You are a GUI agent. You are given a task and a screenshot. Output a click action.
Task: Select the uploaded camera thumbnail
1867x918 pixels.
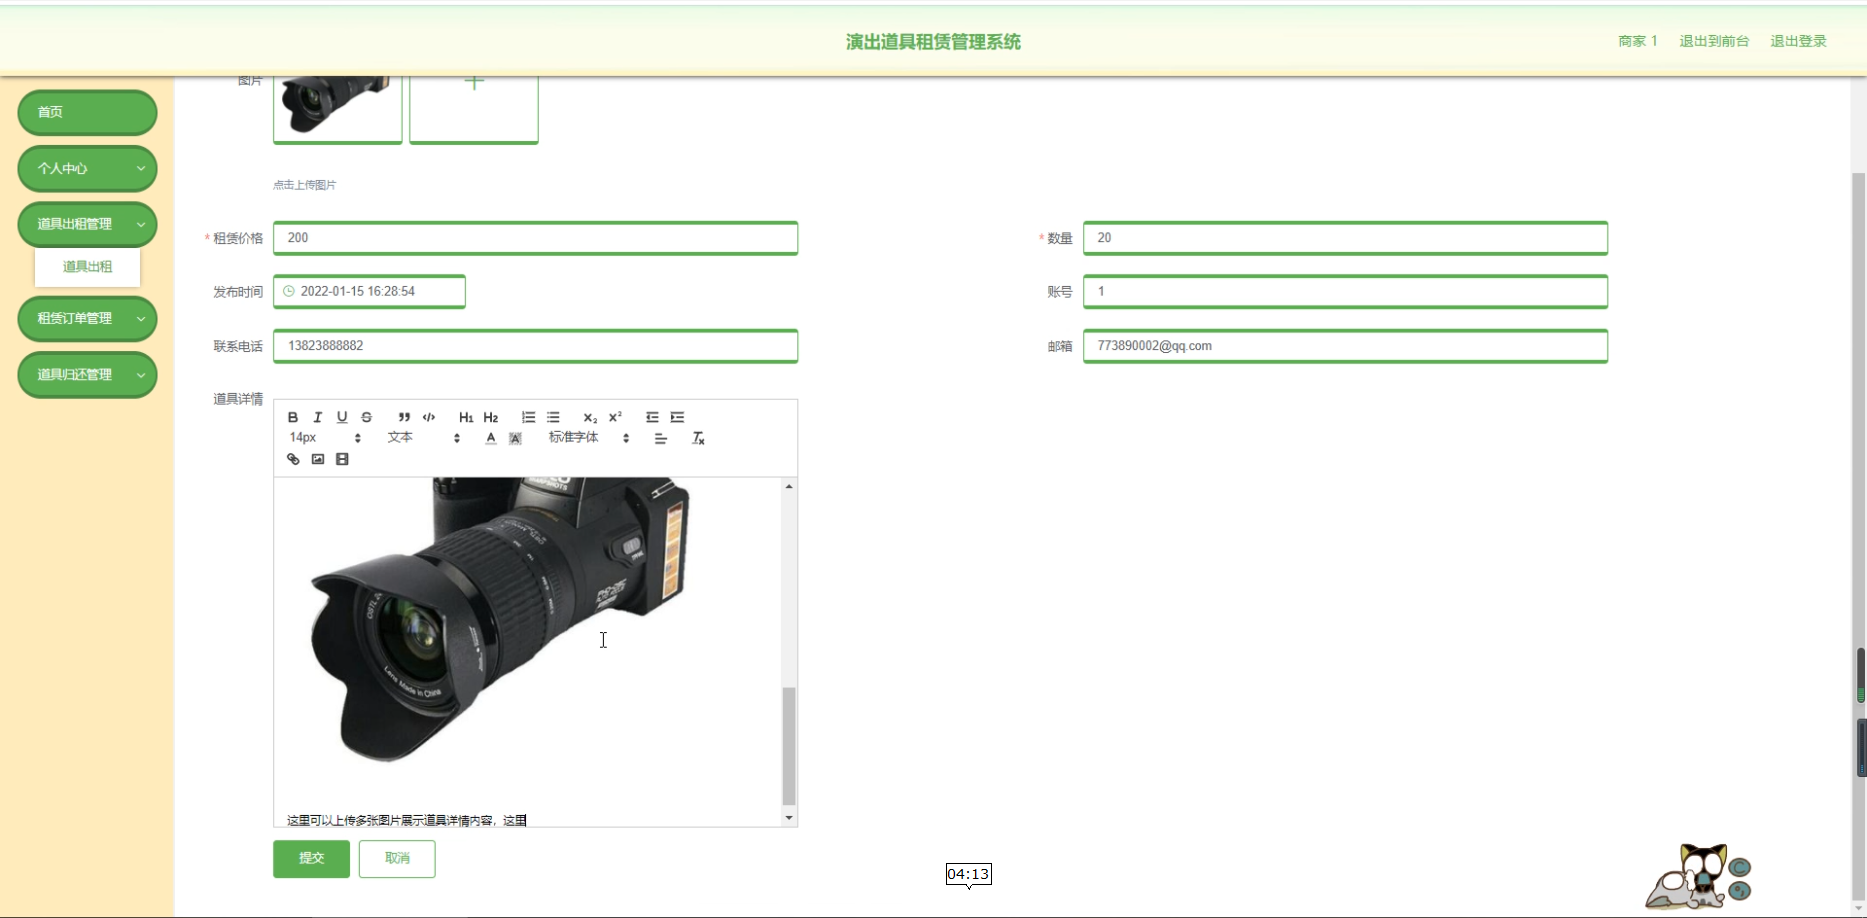point(338,109)
